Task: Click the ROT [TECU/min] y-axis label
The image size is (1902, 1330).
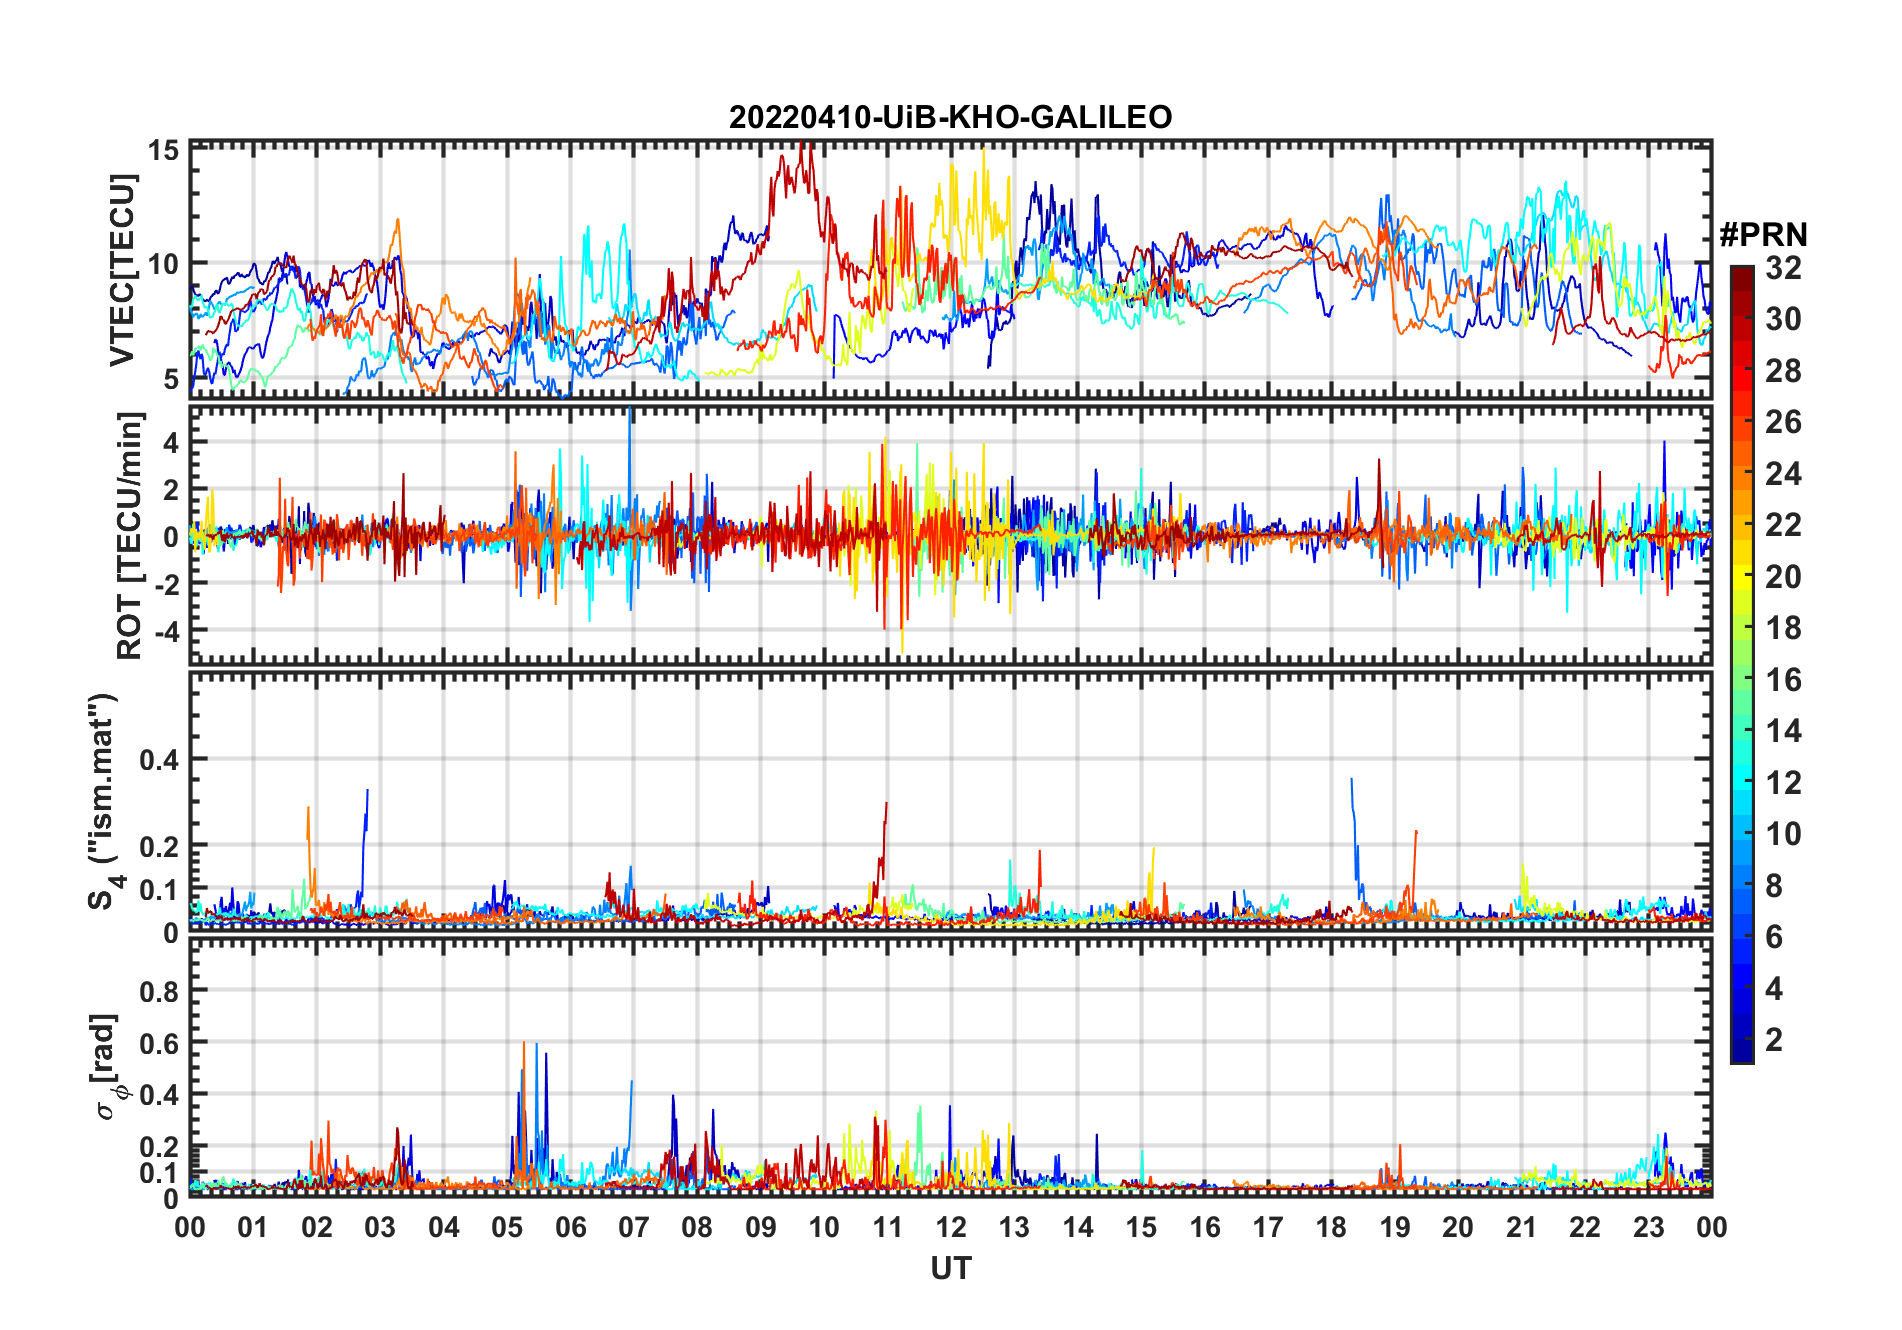Action: (x=130, y=536)
